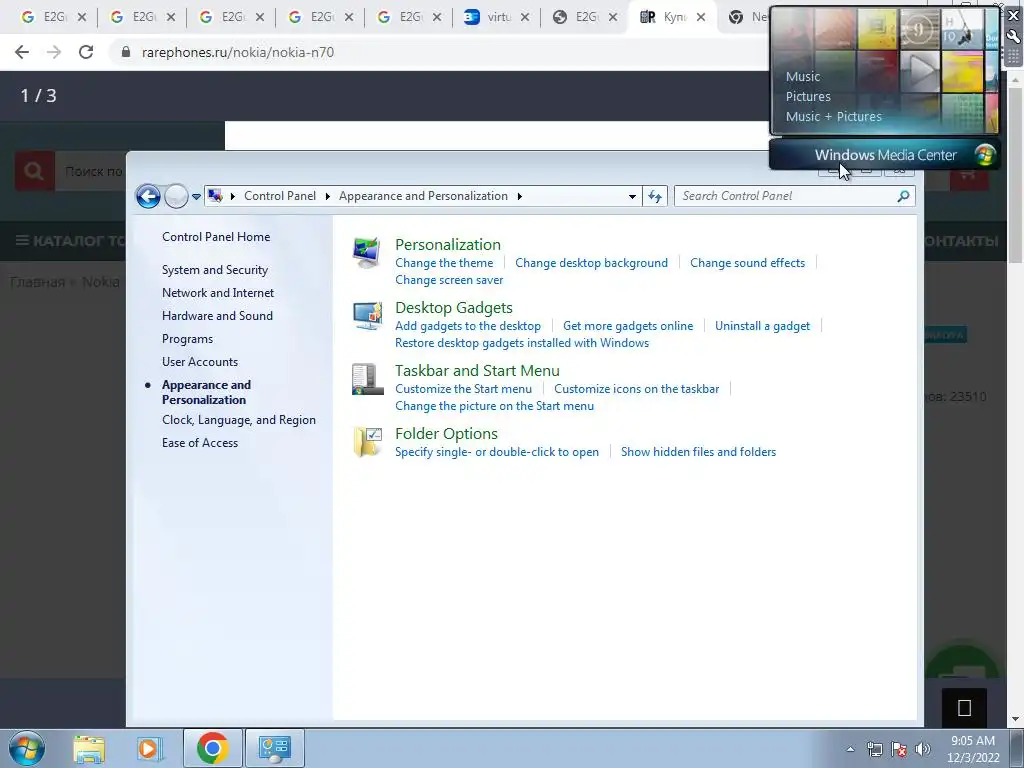The height and width of the screenshot is (768, 1024).
Task: Open Control Panel Home
Action: point(216,237)
